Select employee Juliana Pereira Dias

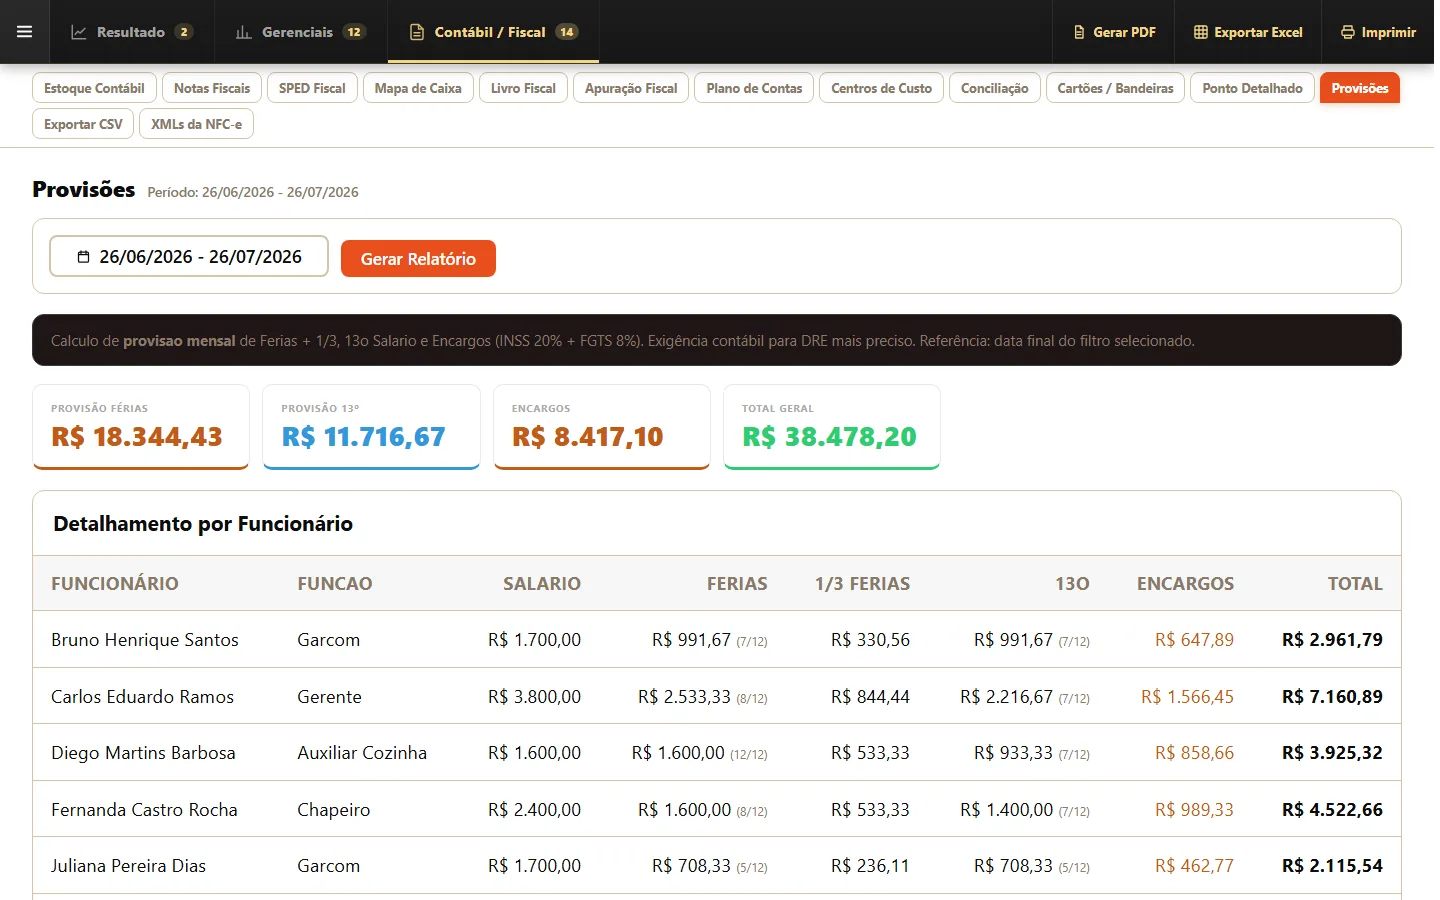128,866
